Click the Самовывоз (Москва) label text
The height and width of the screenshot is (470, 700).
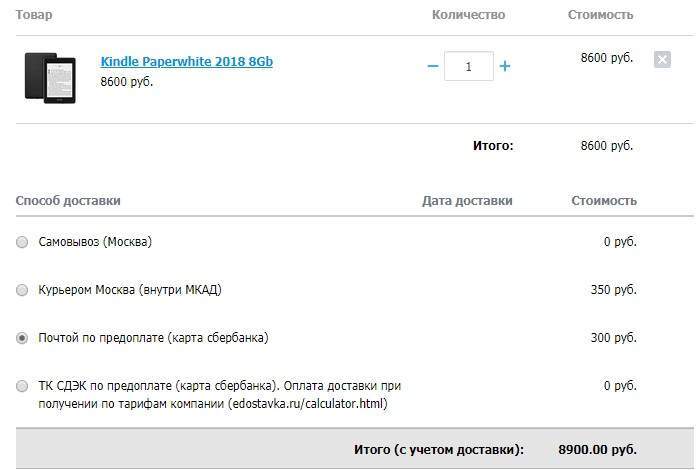95,242
